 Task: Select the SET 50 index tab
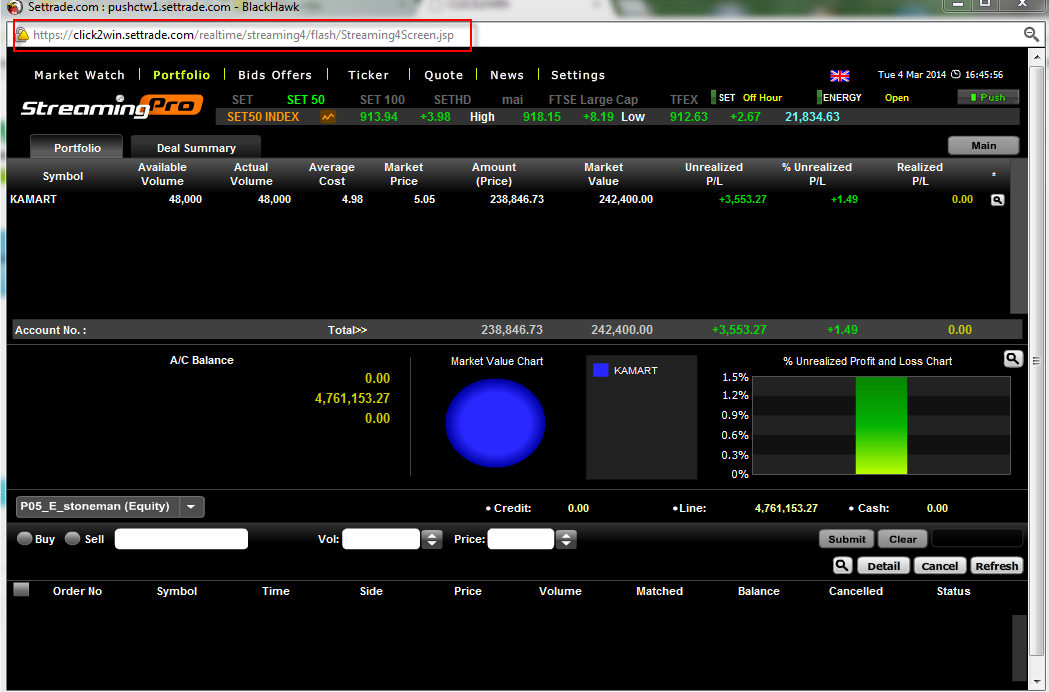point(306,100)
